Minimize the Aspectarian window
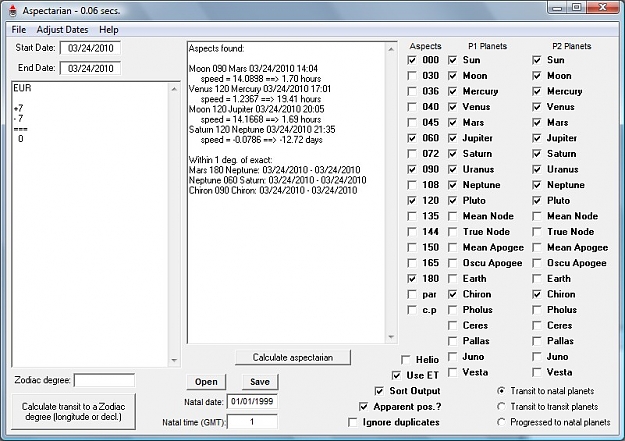 [558, 8]
